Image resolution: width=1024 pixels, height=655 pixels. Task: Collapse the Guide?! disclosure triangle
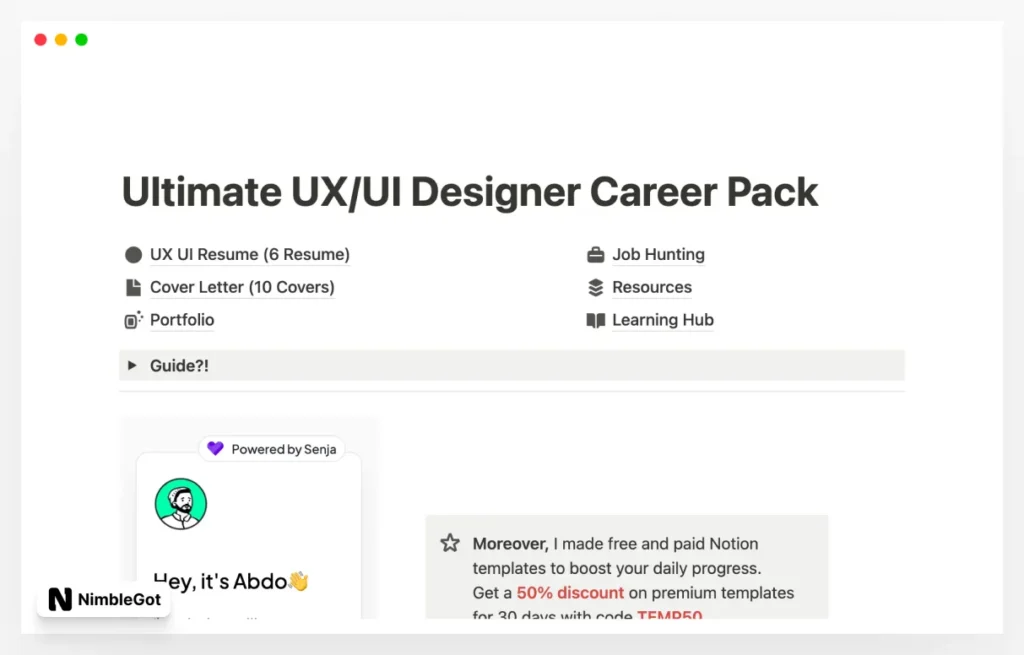pyautogui.click(x=133, y=365)
